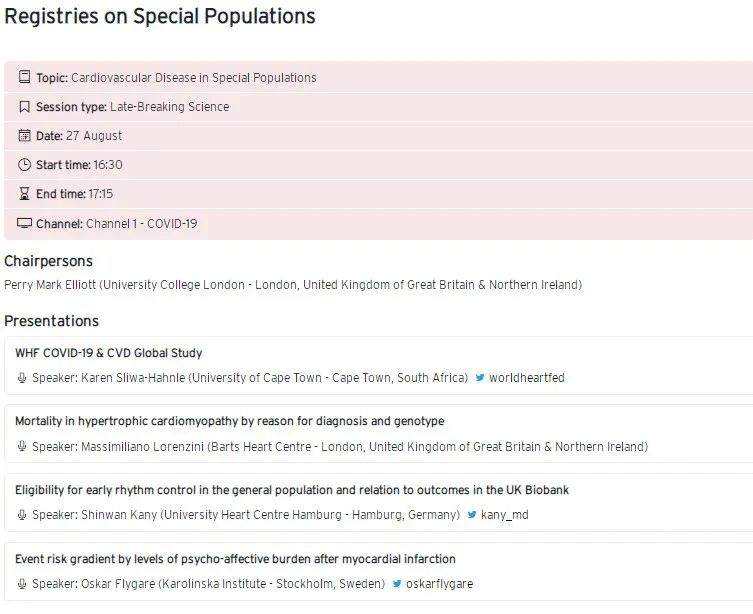This screenshot has width=753, height=614.
Task: Select the Event risk gradient presentation title
Action: [235, 559]
